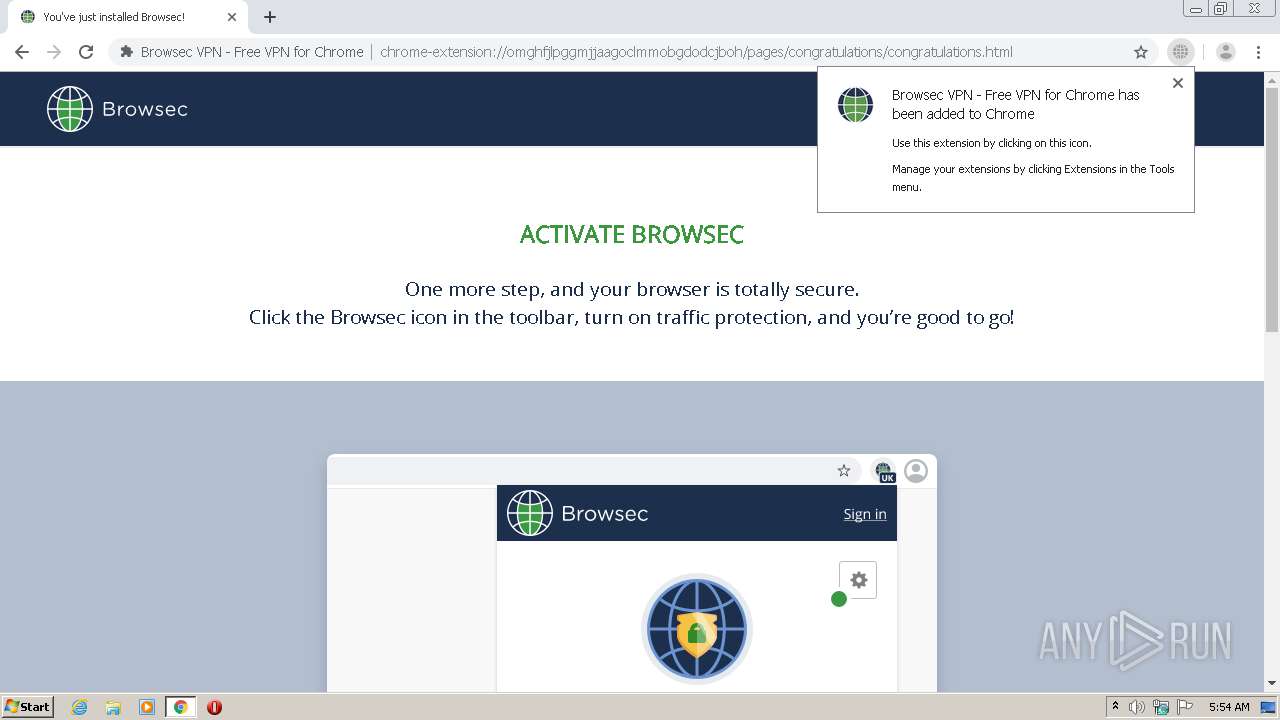
Task: Launch Internet Explorer from the taskbar
Action: pyautogui.click(x=80, y=707)
